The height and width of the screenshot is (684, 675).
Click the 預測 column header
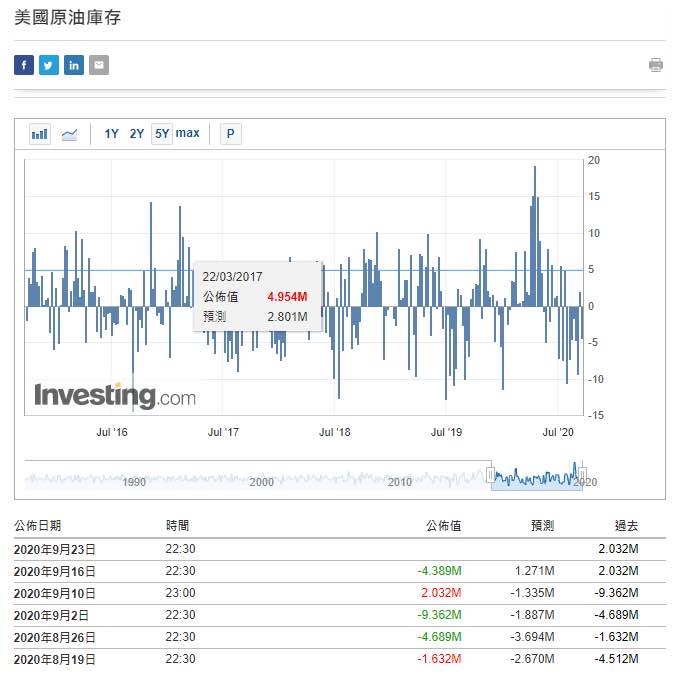tap(542, 526)
